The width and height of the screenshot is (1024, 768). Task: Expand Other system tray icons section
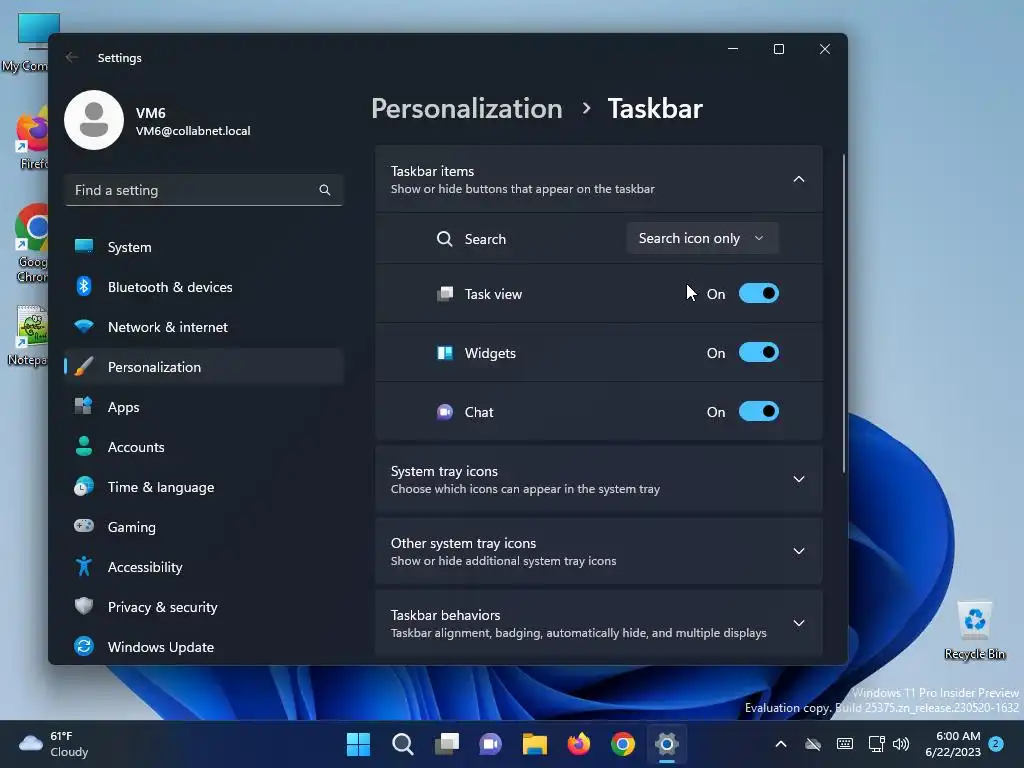(x=599, y=551)
